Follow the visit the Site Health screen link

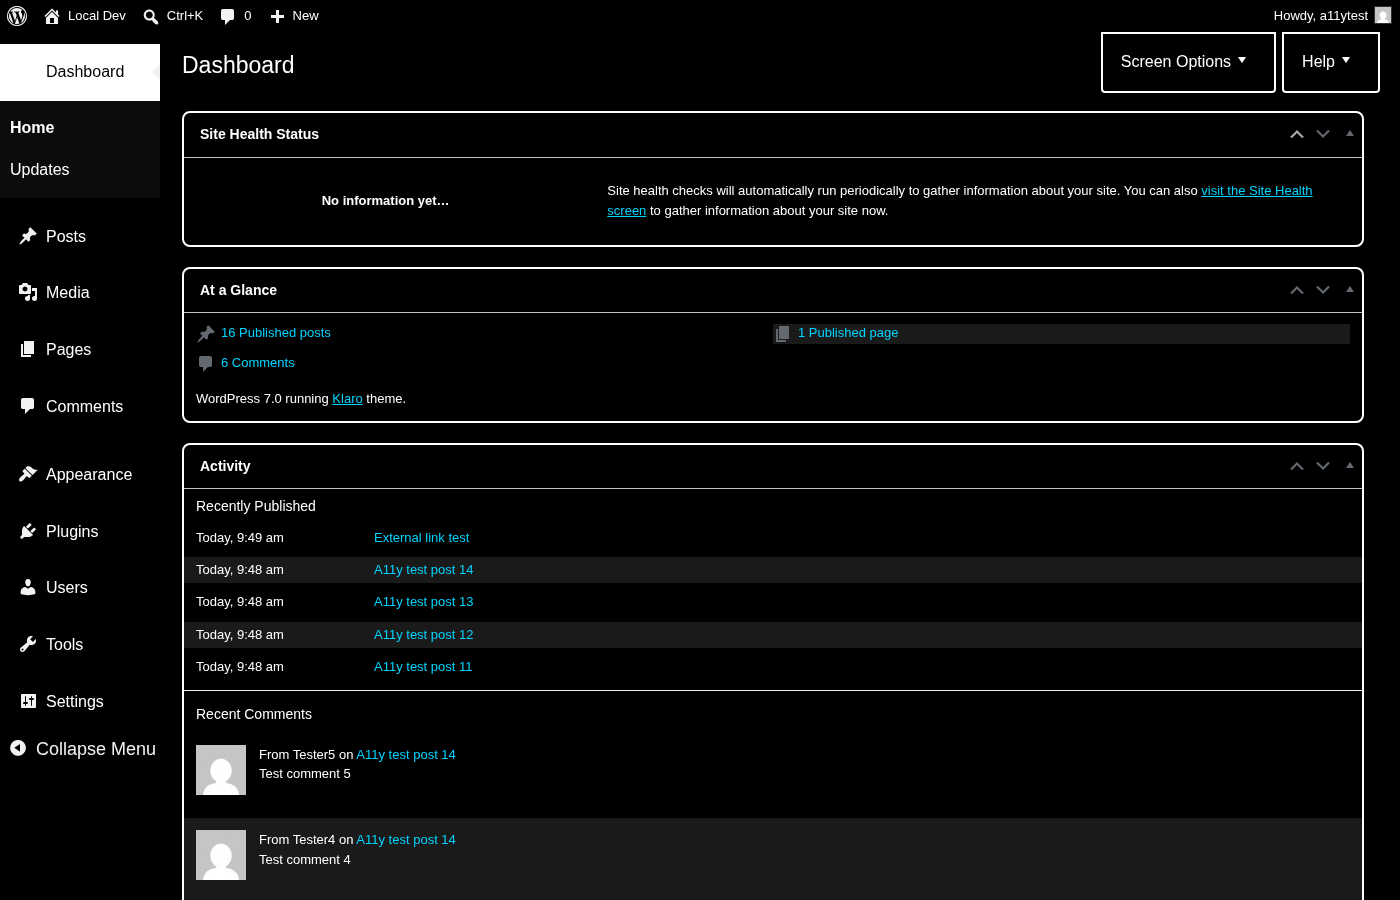[x=1256, y=190]
